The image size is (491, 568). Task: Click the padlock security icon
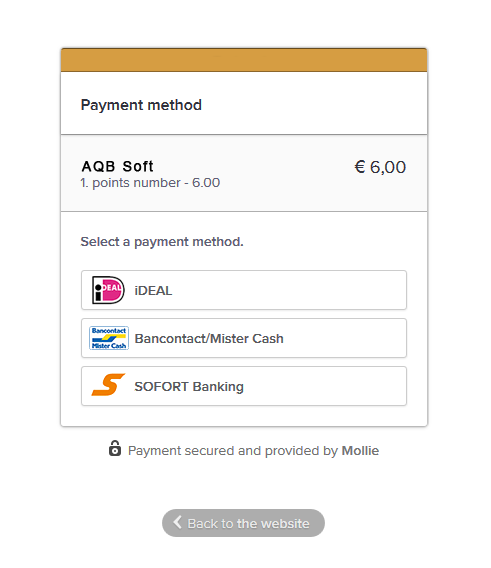[115, 448]
